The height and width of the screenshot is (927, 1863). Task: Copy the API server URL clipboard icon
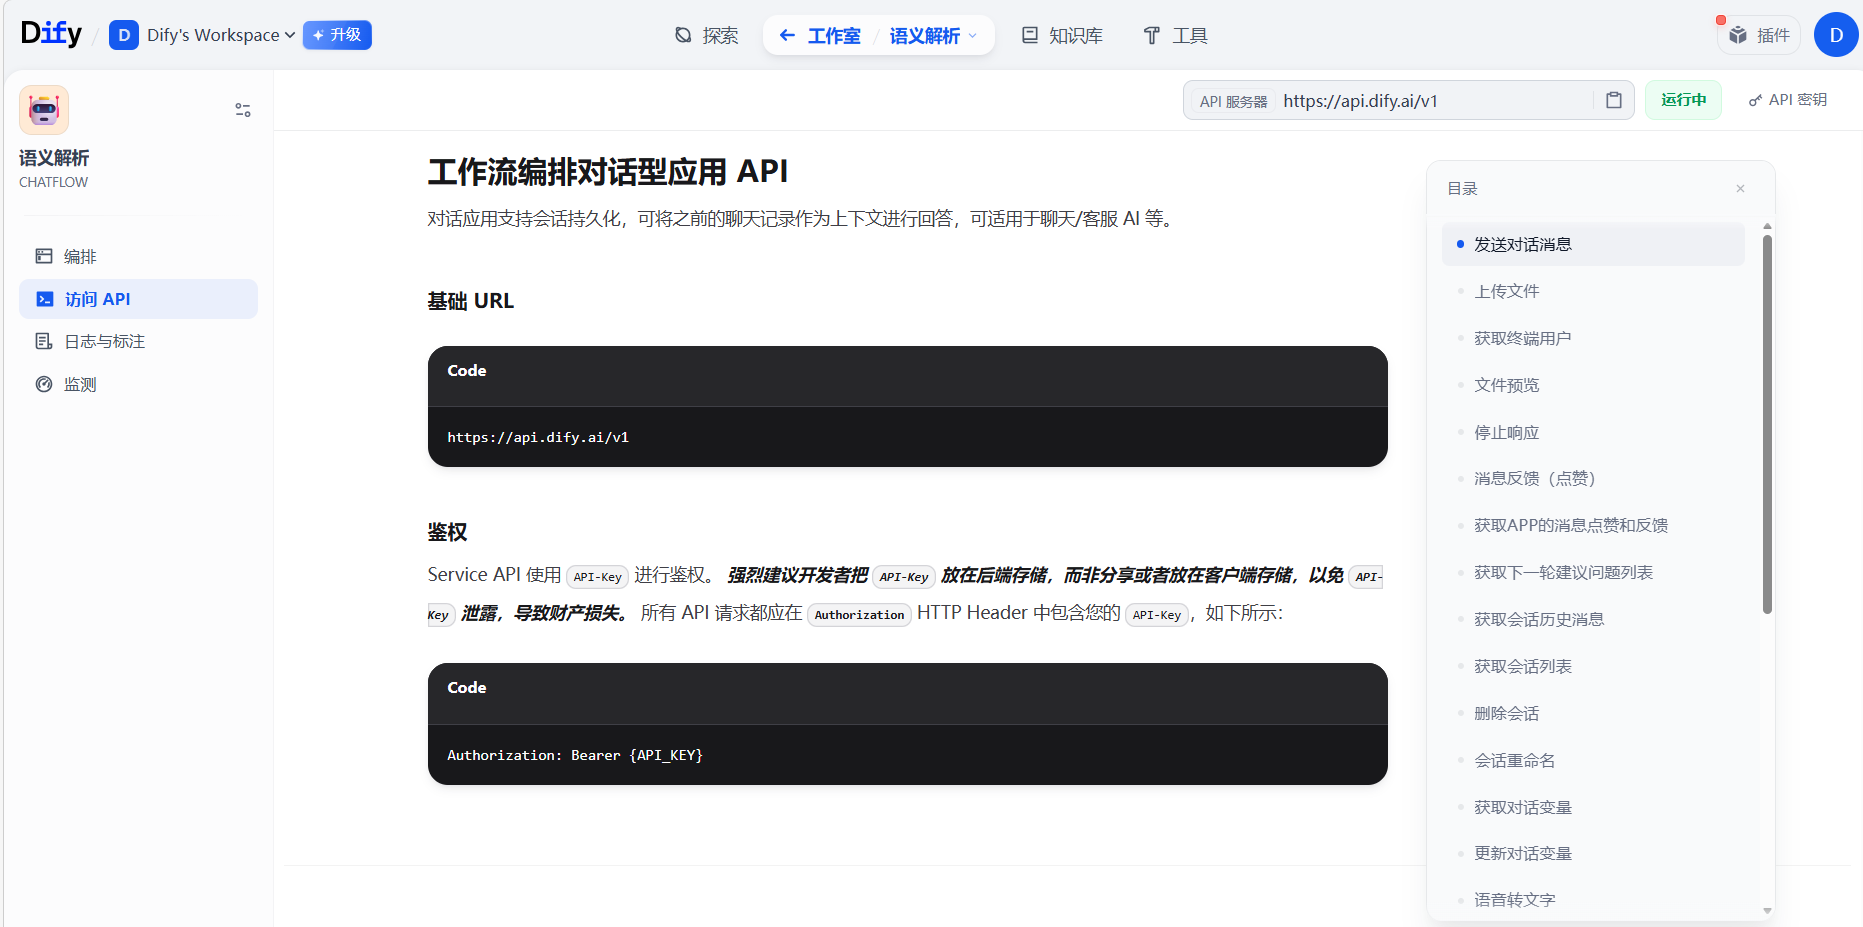pos(1614,100)
